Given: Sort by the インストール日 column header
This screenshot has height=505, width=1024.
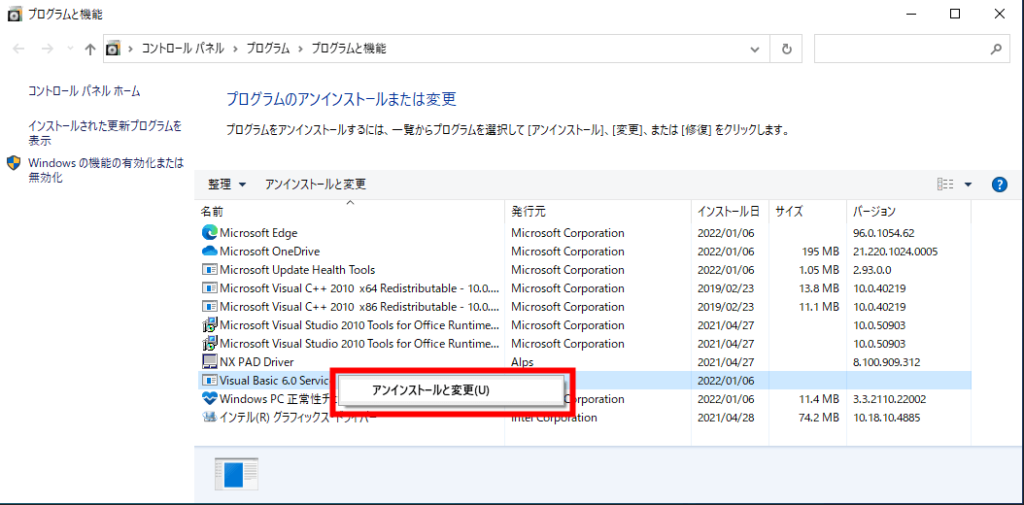Looking at the screenshot, I should (730, 212).
